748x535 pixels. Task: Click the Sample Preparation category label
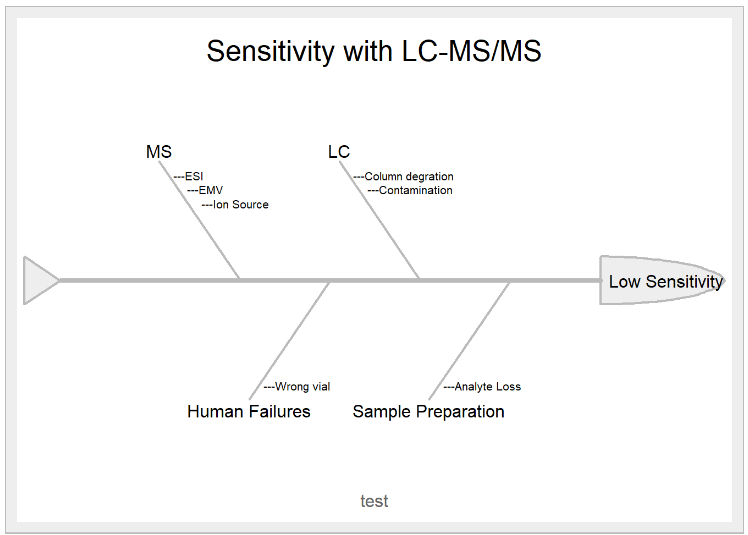428,411
